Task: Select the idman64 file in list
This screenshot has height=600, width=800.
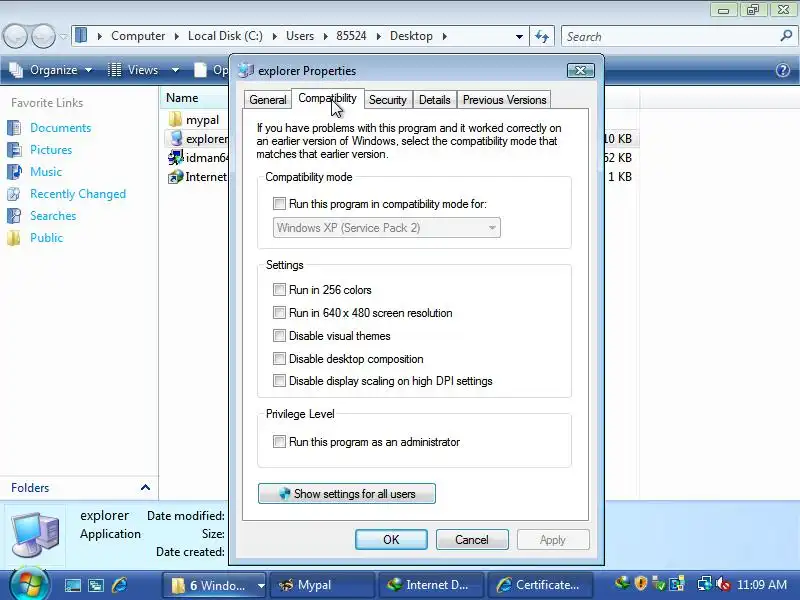Action: 198,158
